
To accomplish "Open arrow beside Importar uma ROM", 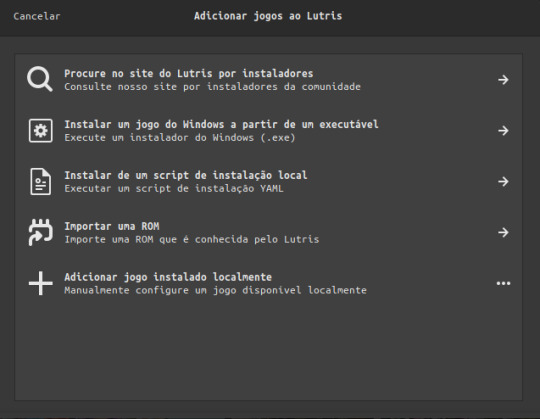I will point(503,232).
